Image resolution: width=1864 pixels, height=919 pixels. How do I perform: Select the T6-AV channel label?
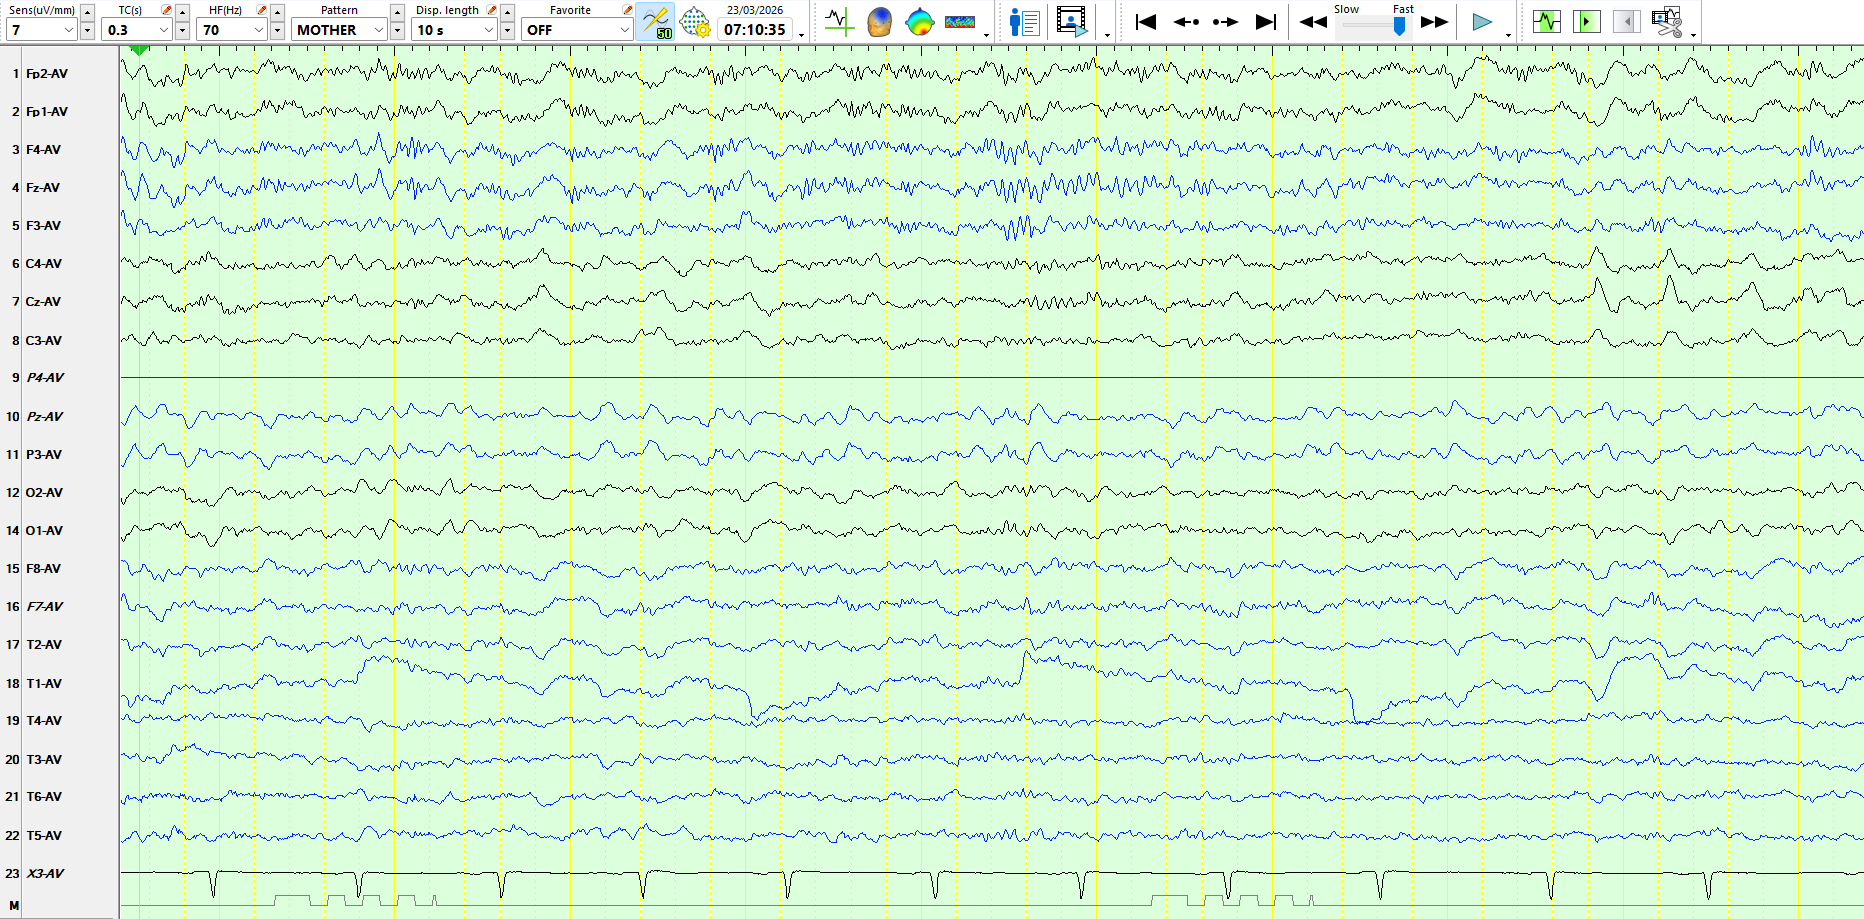coord(44,797)
